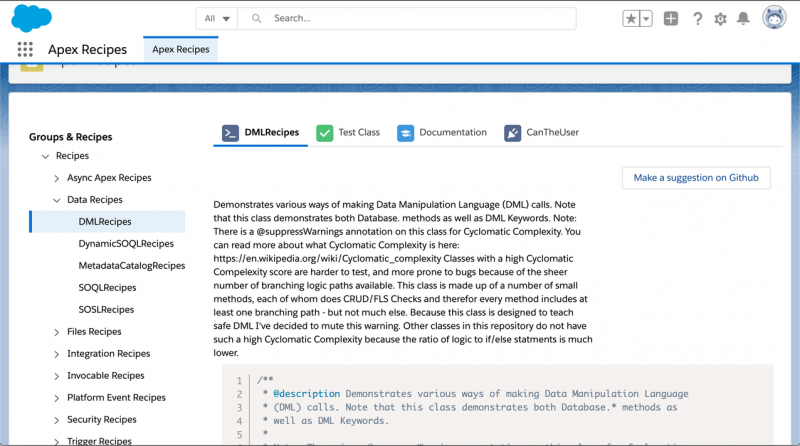
Task: Open the Help question mark icon
Action: (x=697, y=19)
